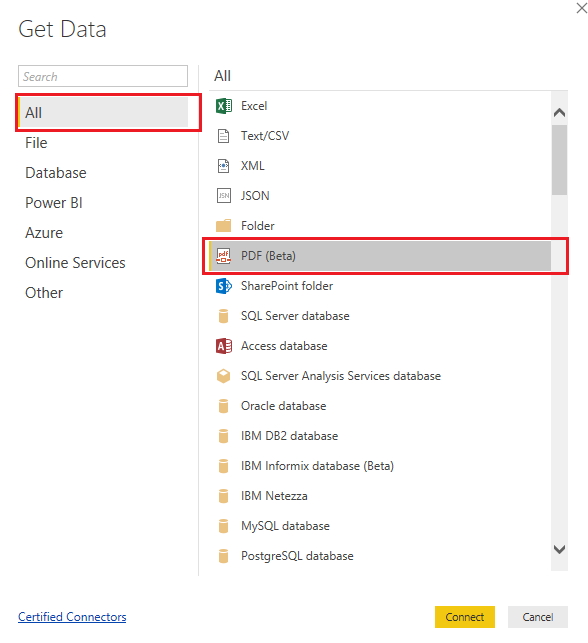Click the Folder connector icon

223,226
